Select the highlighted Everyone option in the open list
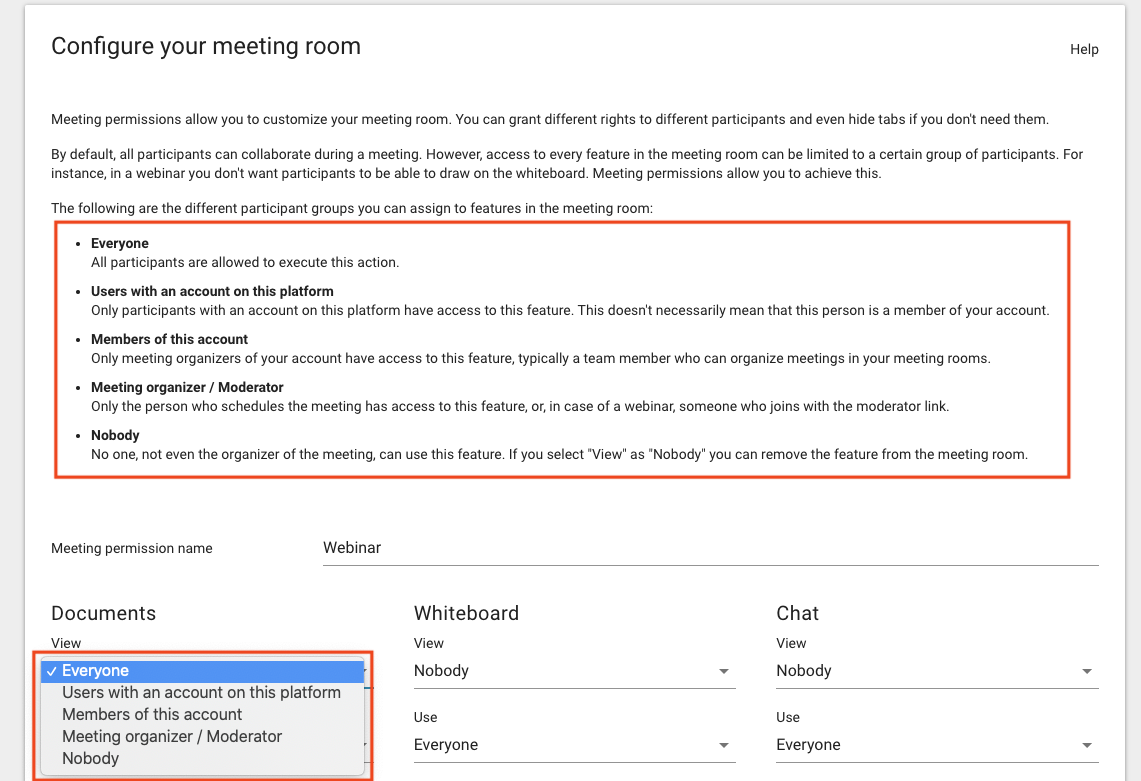The image size is (1141, 781). tap(203, 670)
